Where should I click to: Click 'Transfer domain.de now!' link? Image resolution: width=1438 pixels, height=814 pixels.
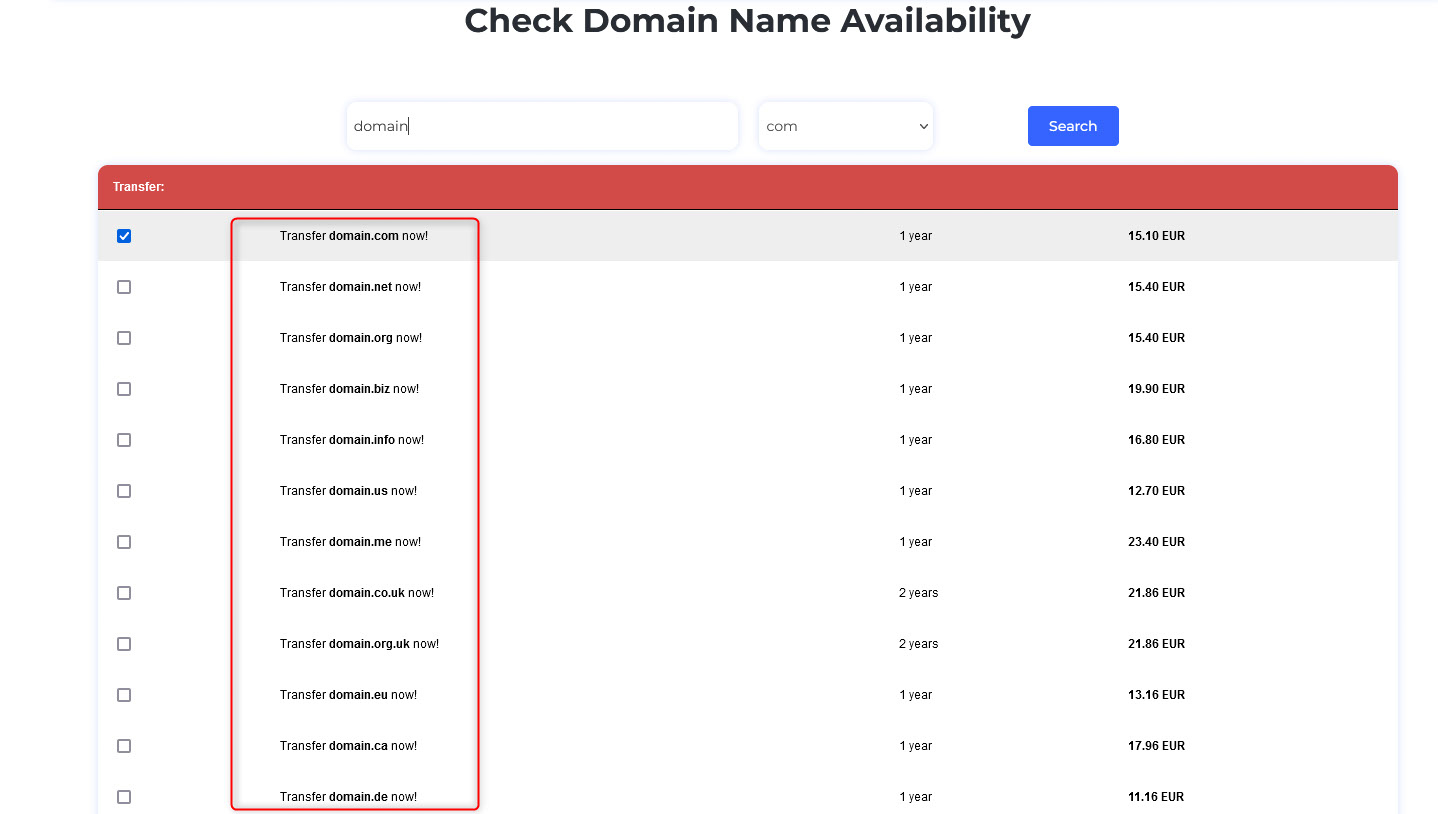click(x=348, y=796)
